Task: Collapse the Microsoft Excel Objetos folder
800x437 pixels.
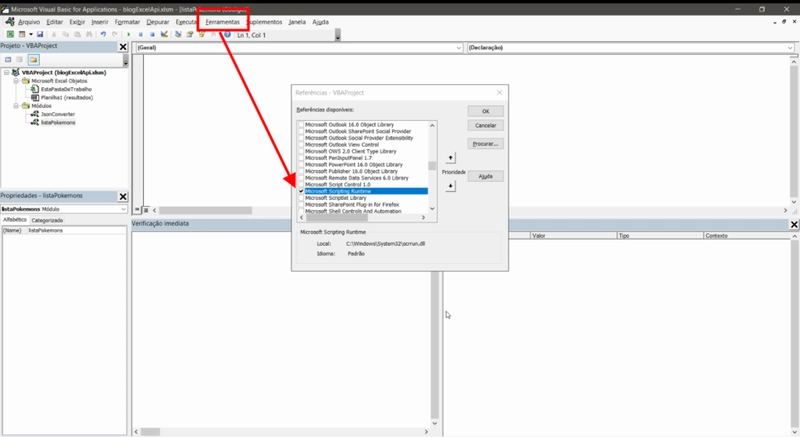Action: (16, 81)
